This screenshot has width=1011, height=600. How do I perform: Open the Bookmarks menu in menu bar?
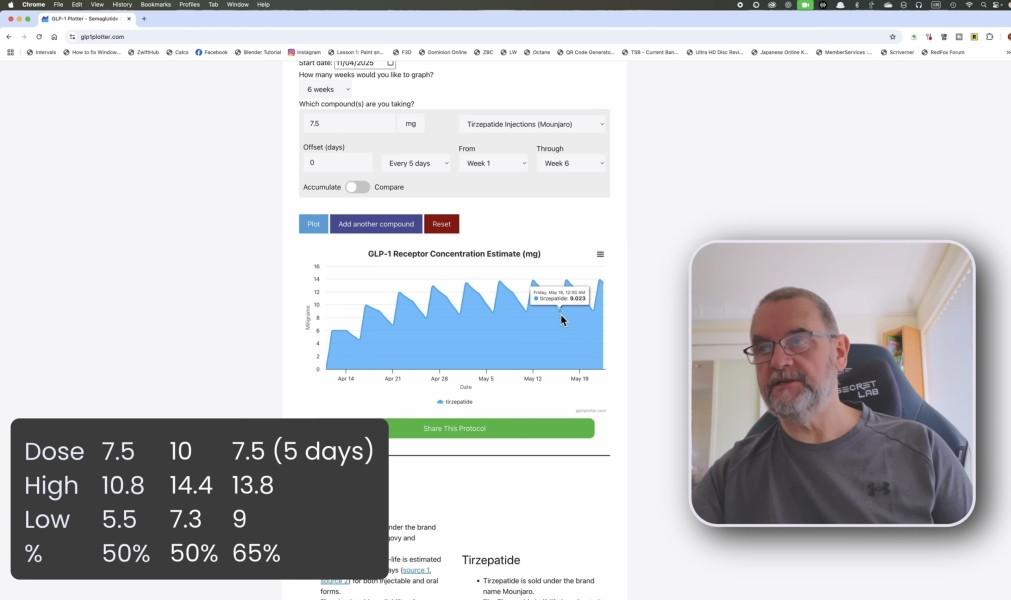(x=155, y=4)
